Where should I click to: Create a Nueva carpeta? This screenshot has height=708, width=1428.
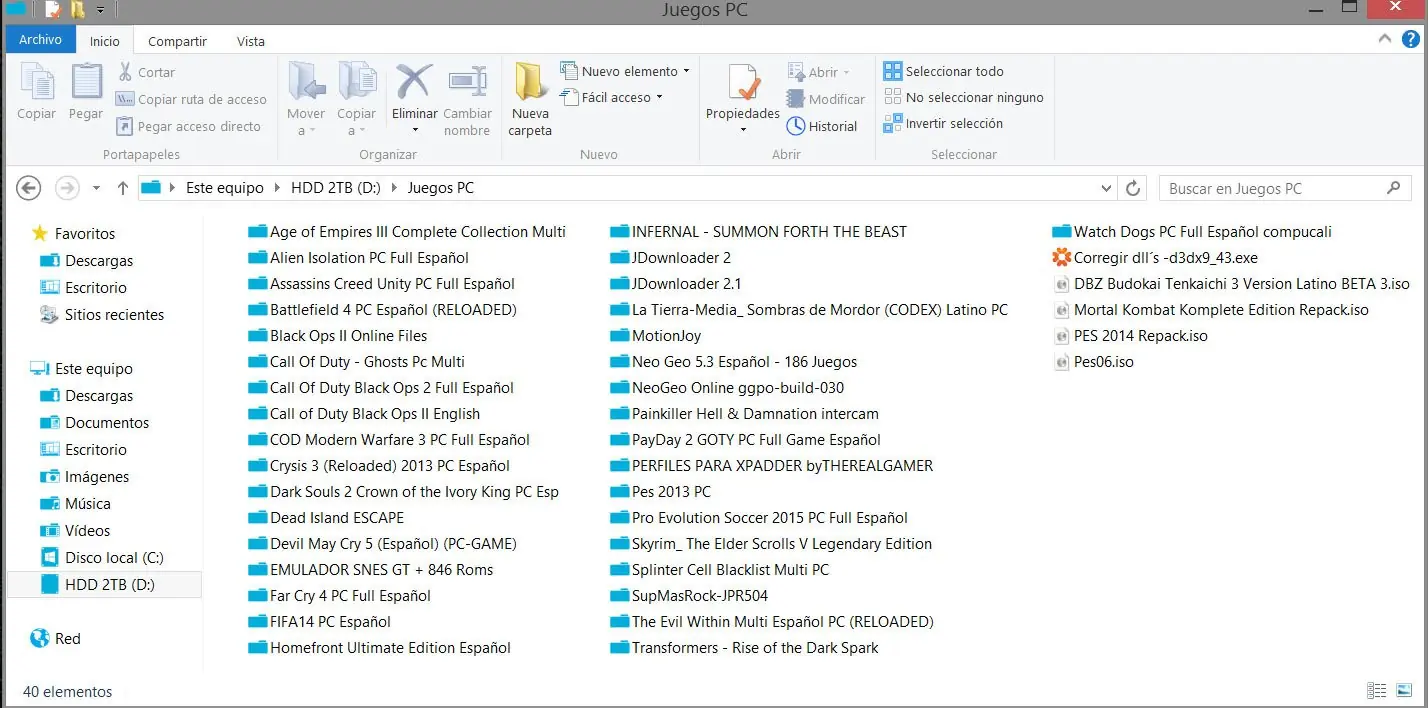530,99
